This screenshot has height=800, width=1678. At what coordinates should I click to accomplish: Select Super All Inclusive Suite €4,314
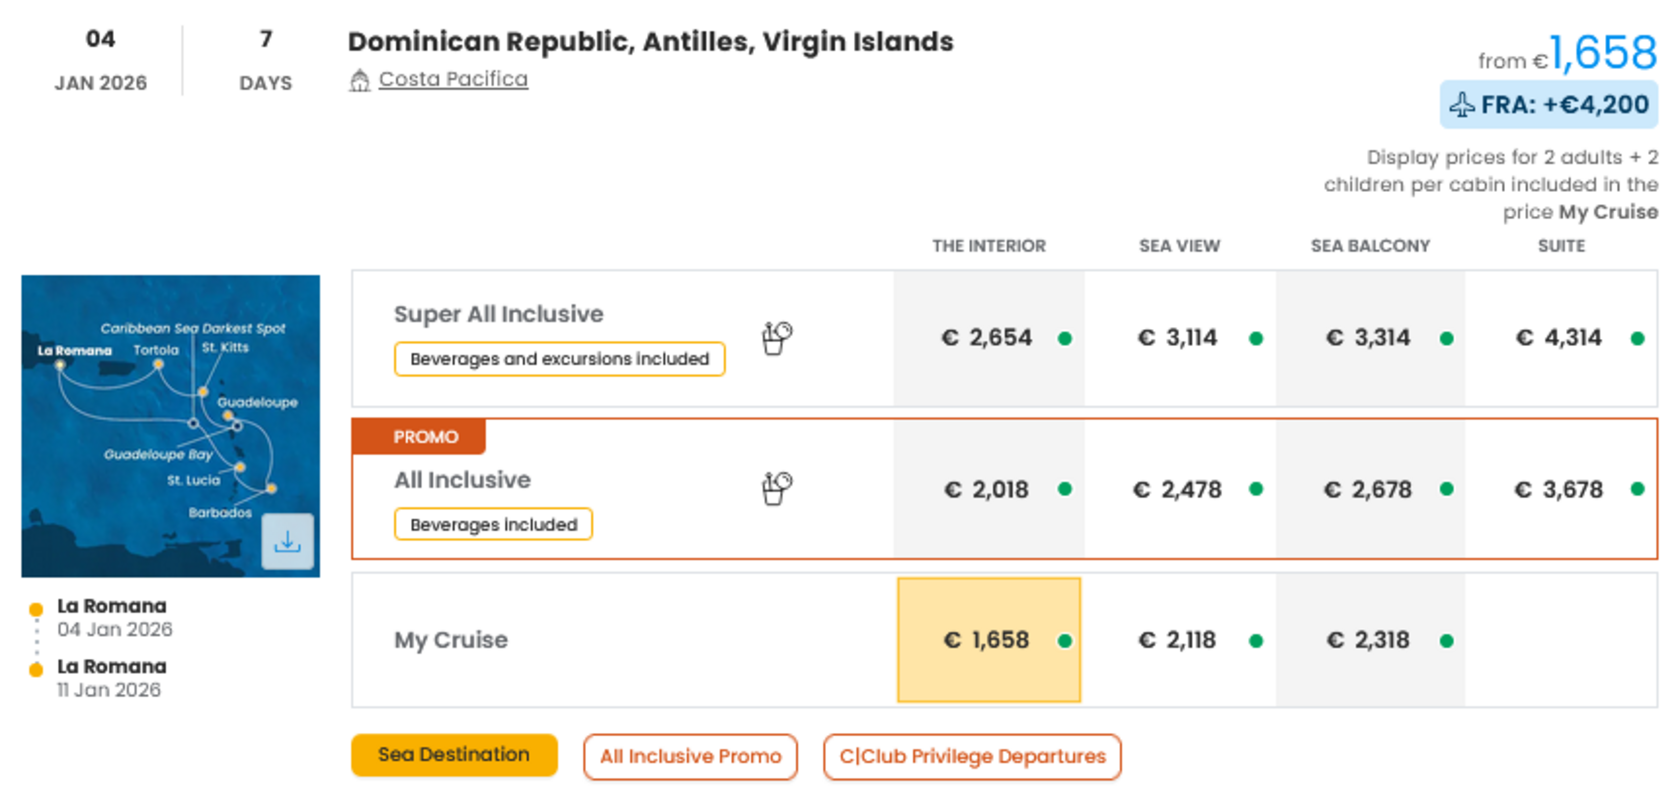click(x=1559, y=338)
